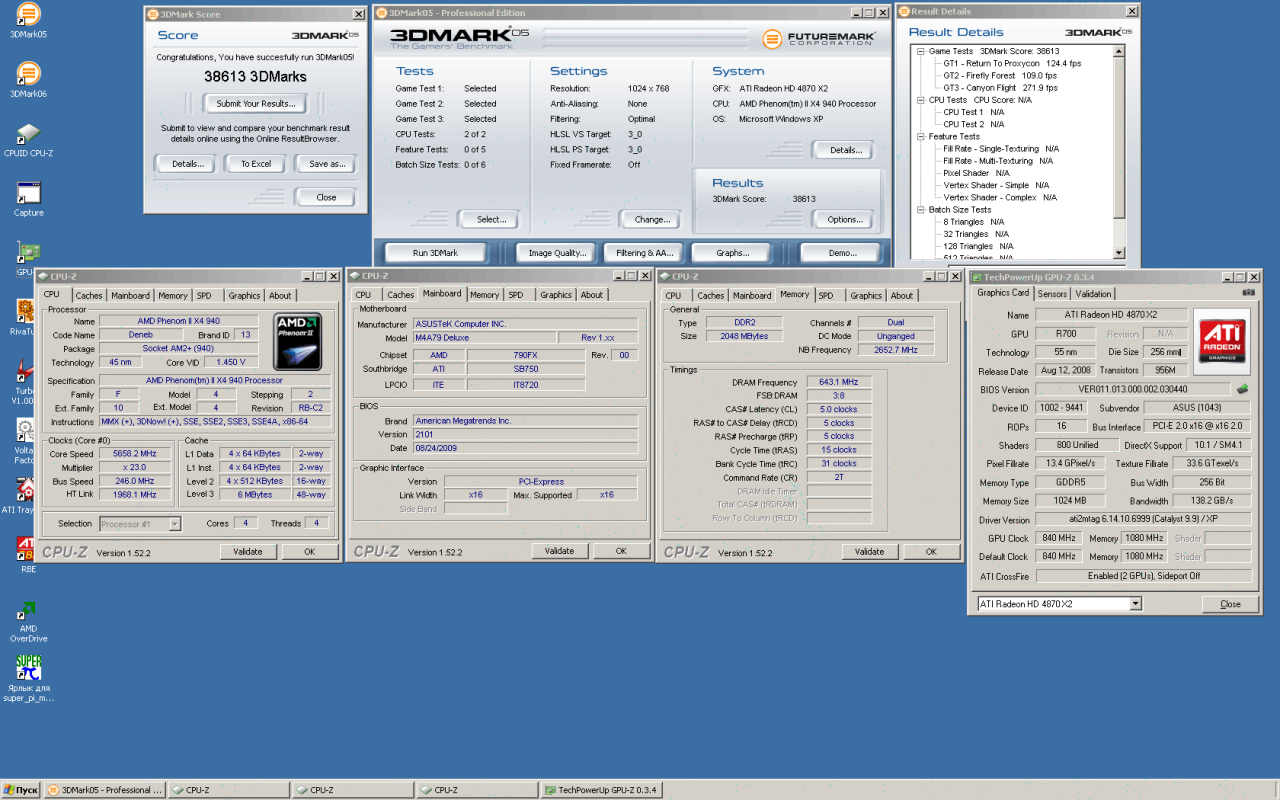This screenshot has width=1280, height=800.
Task: Export the score with To Excel
Action: [256, 164]
